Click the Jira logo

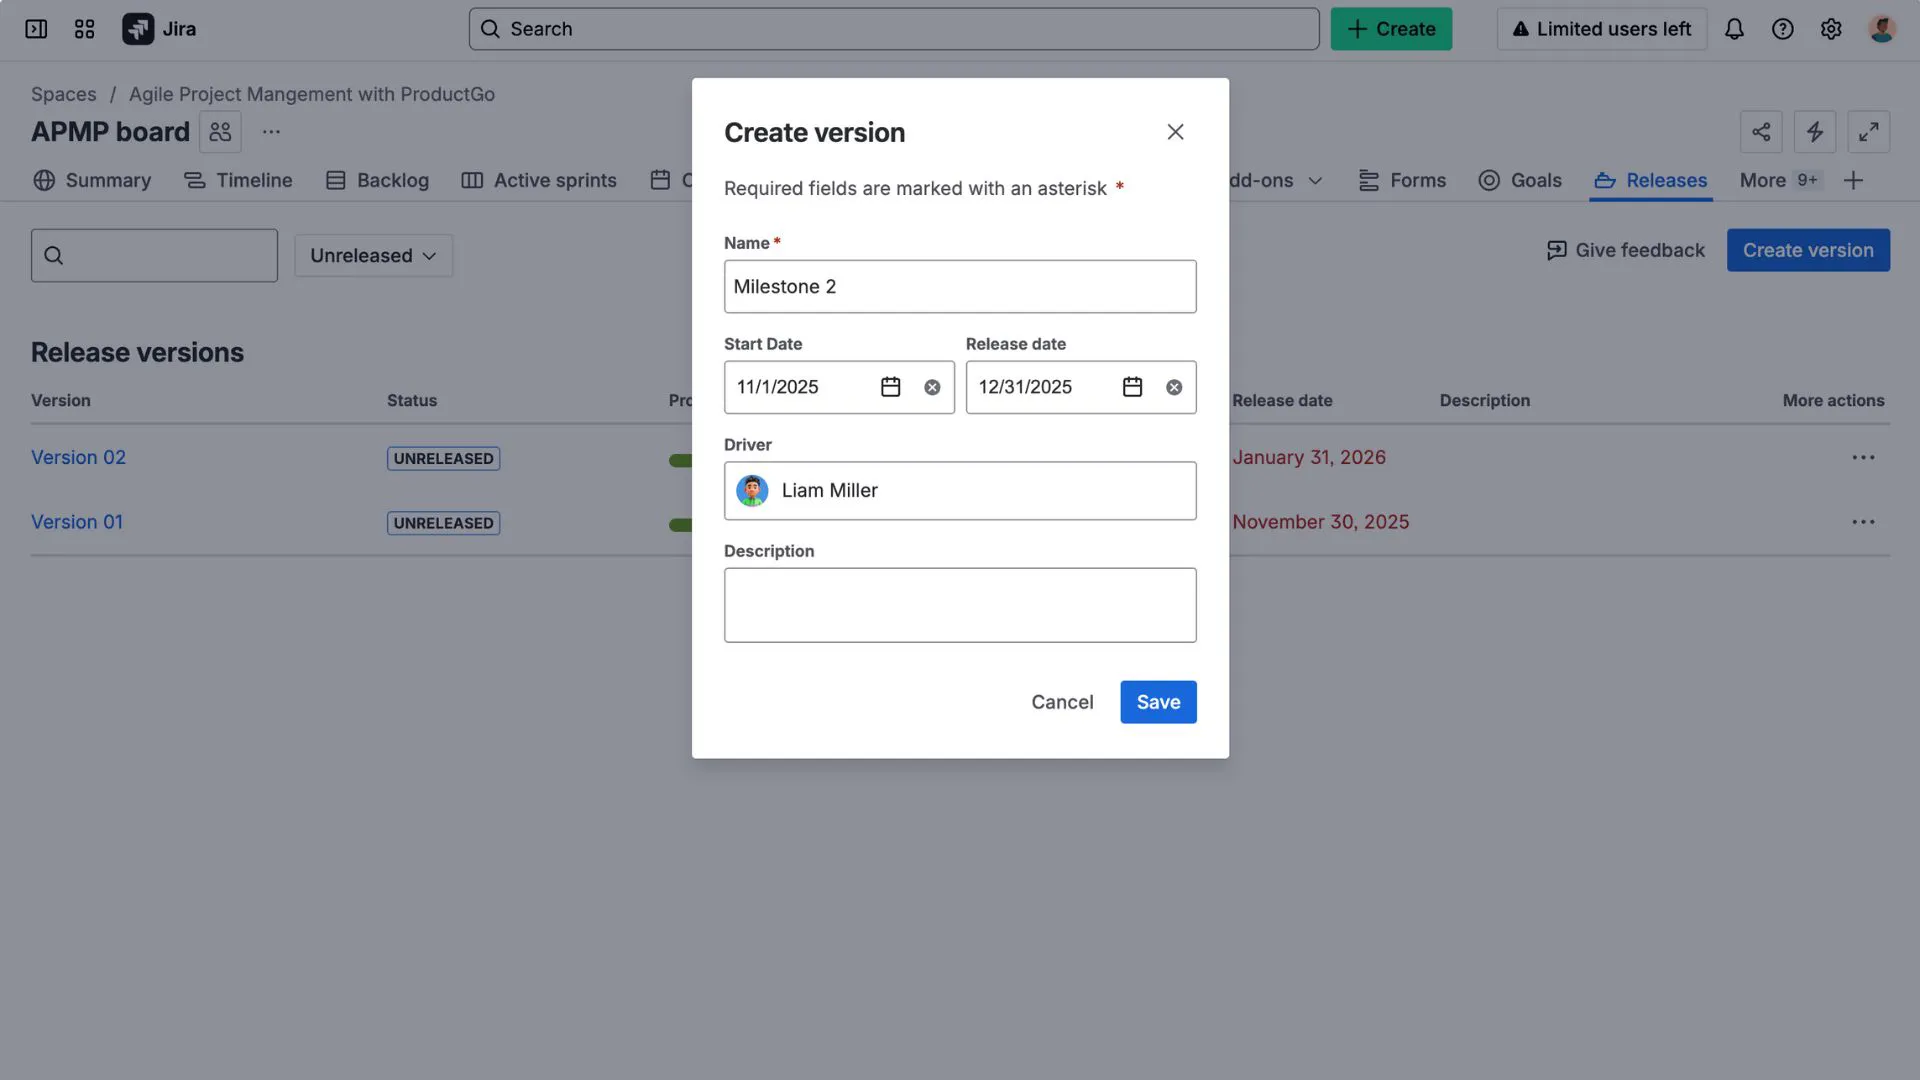[x=140, y=29]
